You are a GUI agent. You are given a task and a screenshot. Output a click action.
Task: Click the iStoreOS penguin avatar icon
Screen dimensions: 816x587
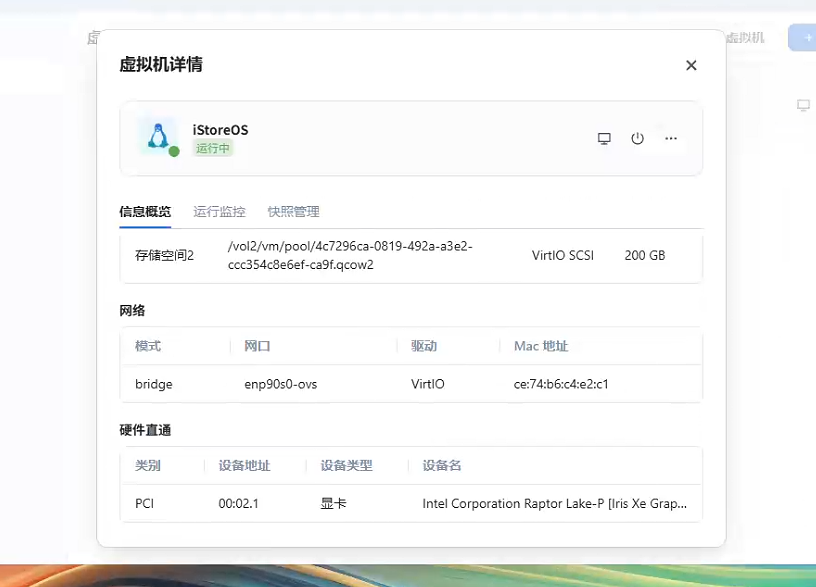click(x=156, y=136)
